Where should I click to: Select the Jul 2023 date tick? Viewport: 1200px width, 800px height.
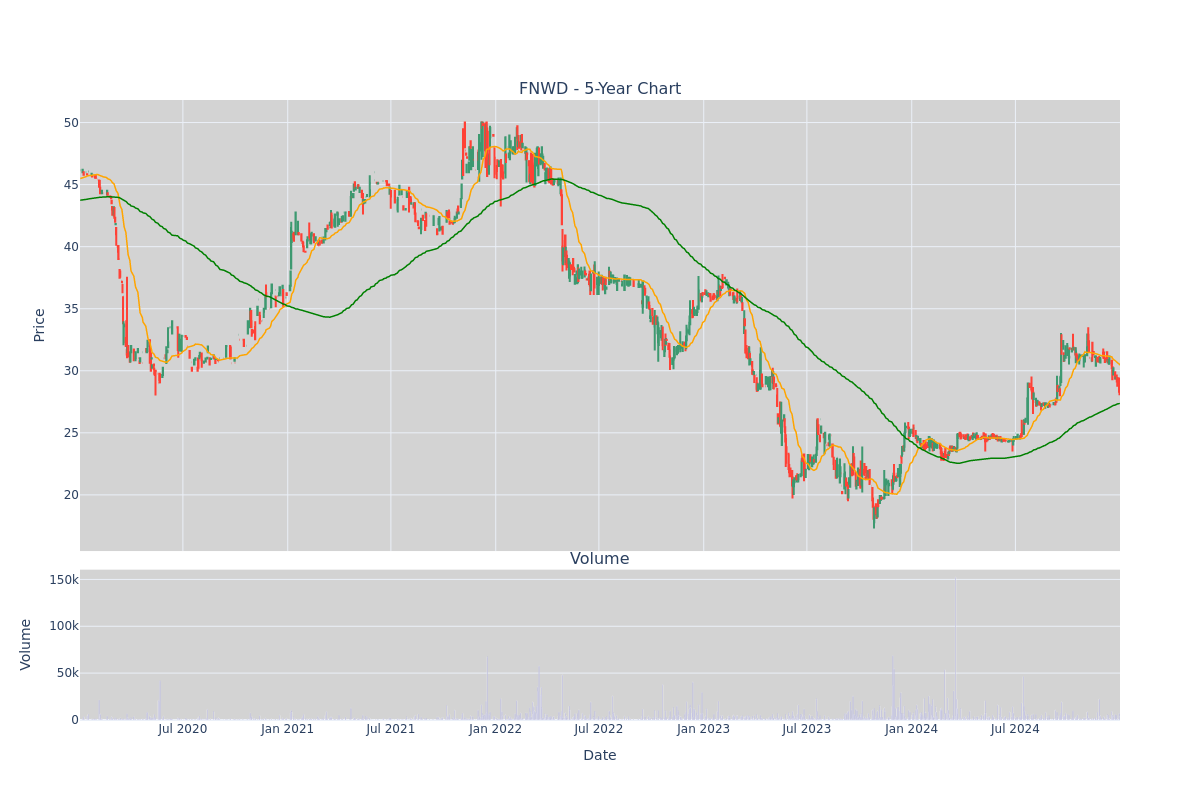click(807, 729)
